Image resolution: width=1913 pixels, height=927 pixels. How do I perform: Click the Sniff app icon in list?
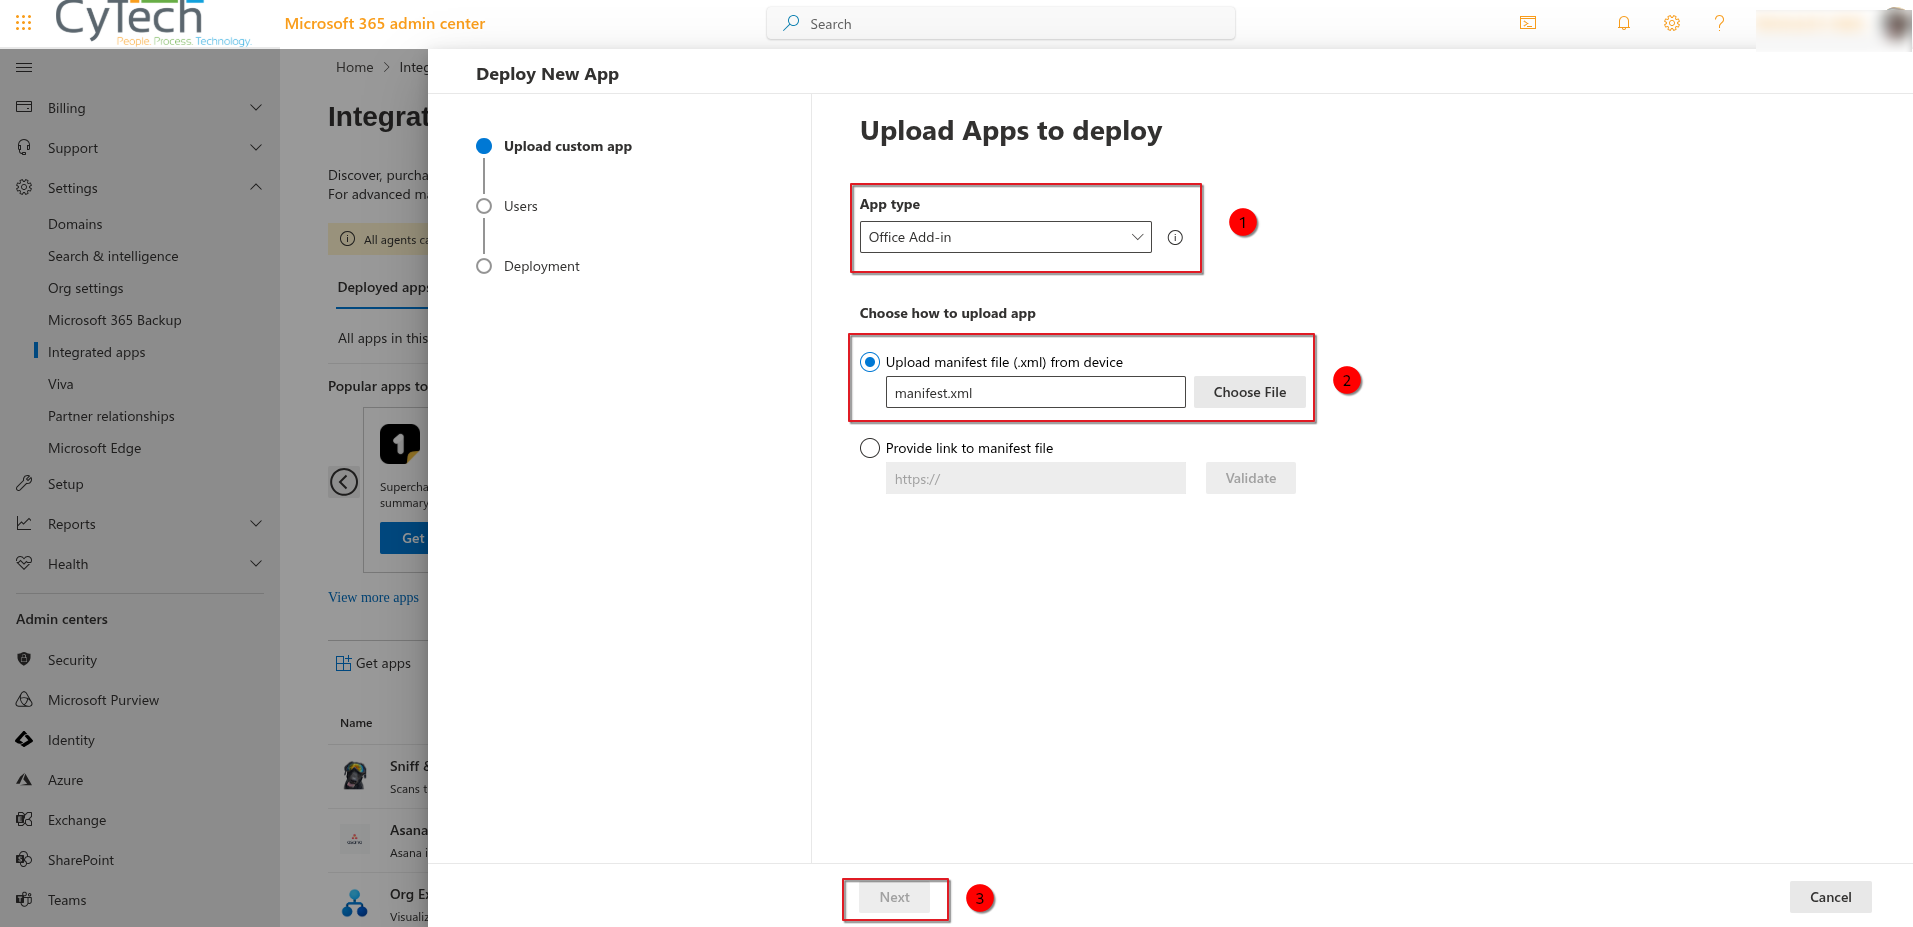coord(355,775)
